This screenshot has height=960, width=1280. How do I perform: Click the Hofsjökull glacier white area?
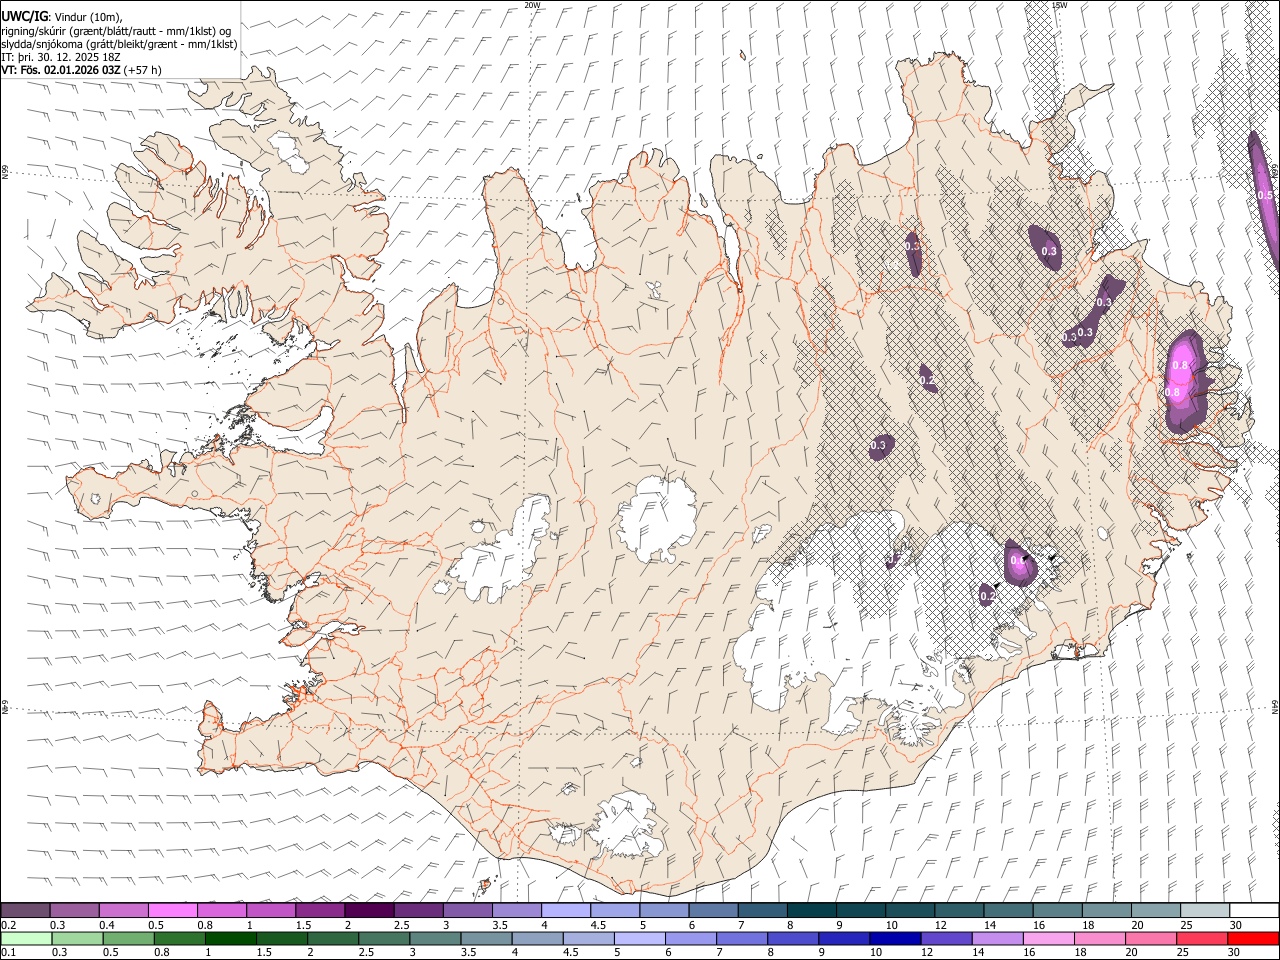point(657,518)
